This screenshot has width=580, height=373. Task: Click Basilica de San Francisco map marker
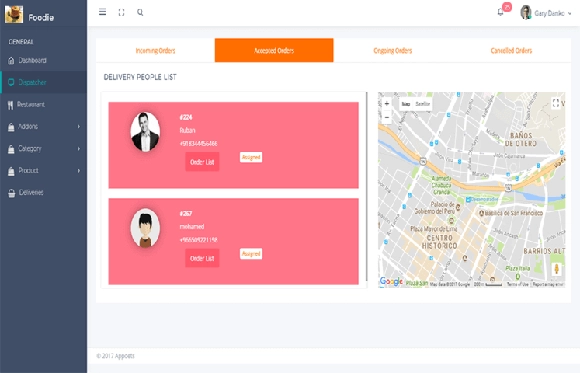click(x=482, y=214)
